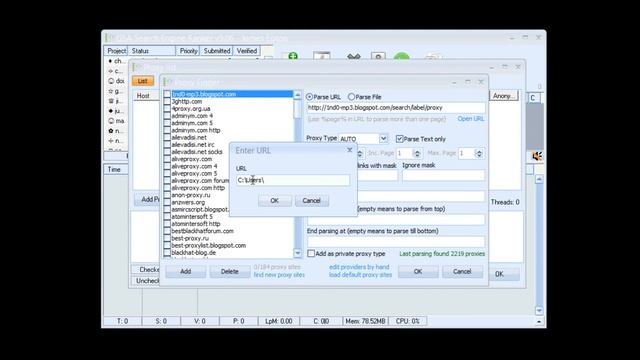Click the Ignore mask input field
Screen dimensions: 640x360
click(x=443, y=176)
